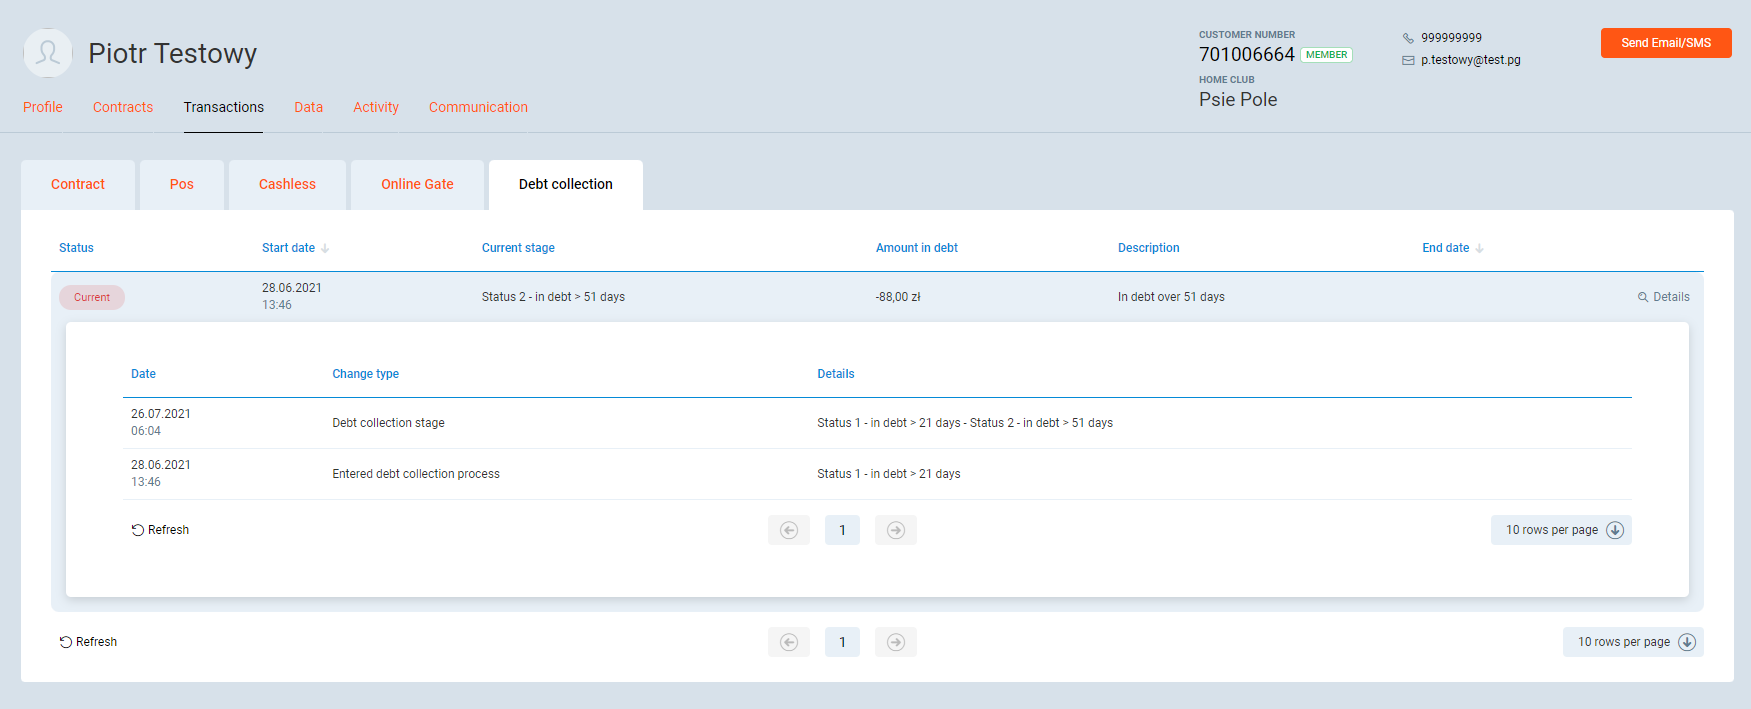Screen dimensions: 1751x709
Task: Click the phone icon next to 999999999
Action: coord(1408,38)
